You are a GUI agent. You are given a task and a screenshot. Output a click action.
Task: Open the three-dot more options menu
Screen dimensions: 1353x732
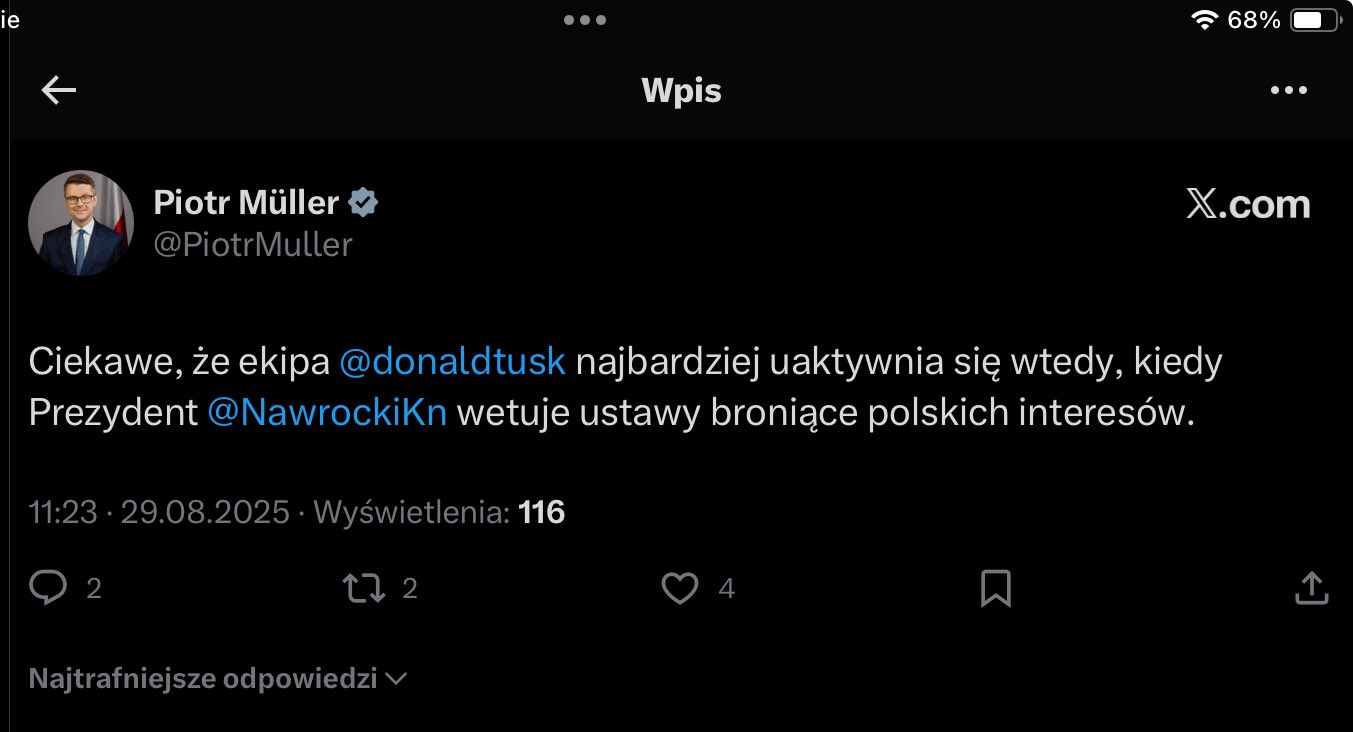pyautogui.click(x=1289, y=91)
